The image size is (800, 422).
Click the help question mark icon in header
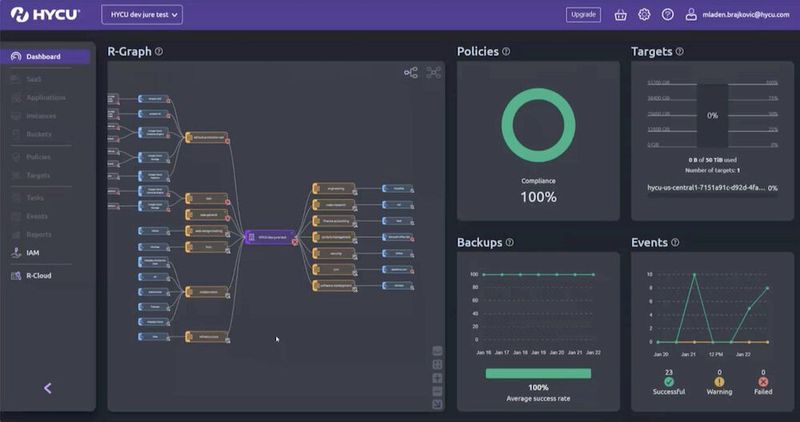tap(667, 15)
